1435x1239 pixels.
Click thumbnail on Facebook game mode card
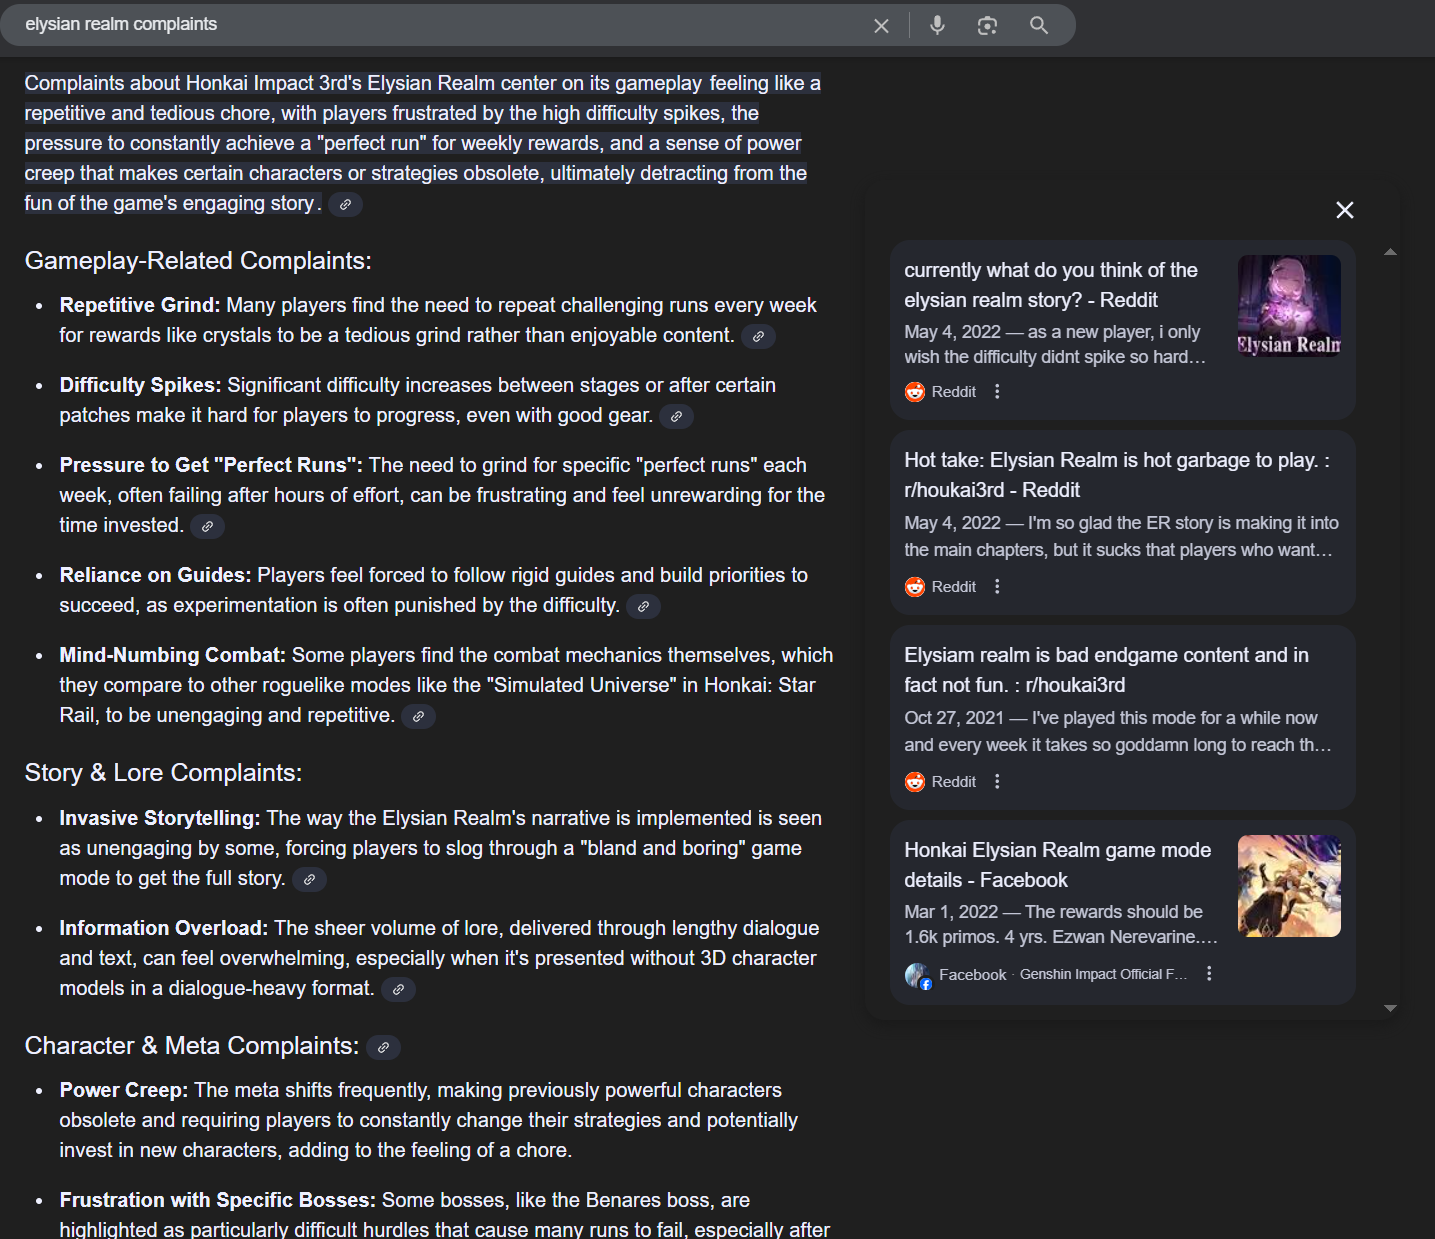pos(1289,886)
